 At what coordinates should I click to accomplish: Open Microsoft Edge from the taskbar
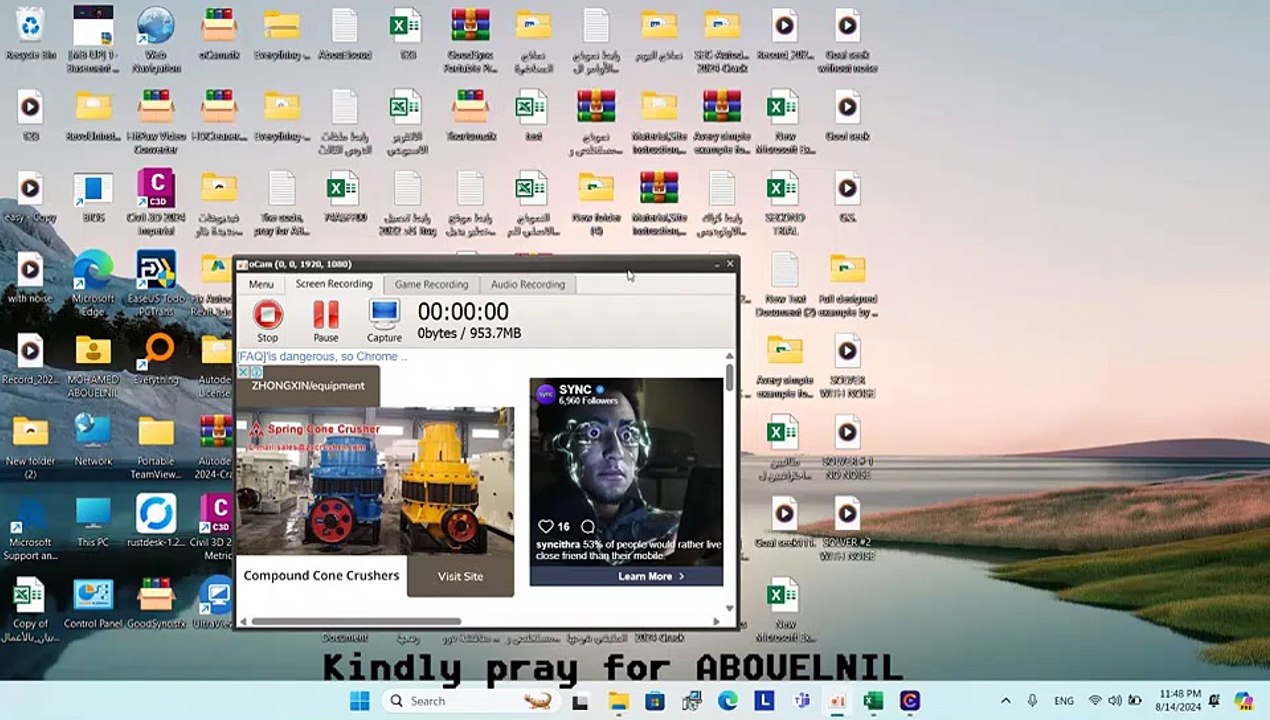728,701
